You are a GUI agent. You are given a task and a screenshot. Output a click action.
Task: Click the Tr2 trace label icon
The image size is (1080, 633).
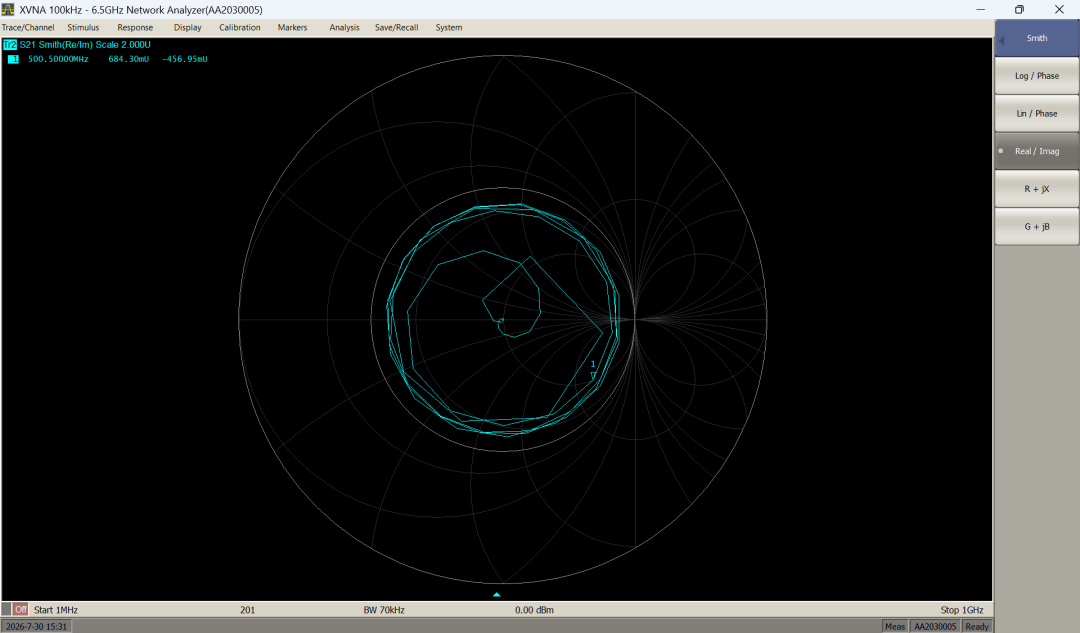[x=10, y=45]
